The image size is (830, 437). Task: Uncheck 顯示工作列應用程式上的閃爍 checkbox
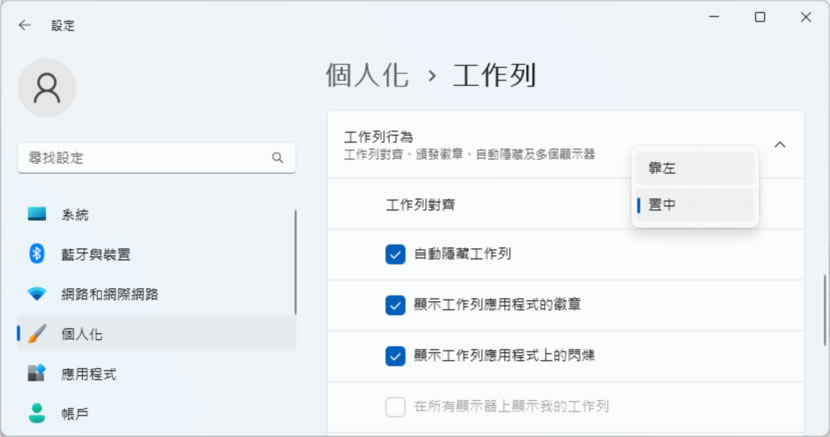point(395,355)
